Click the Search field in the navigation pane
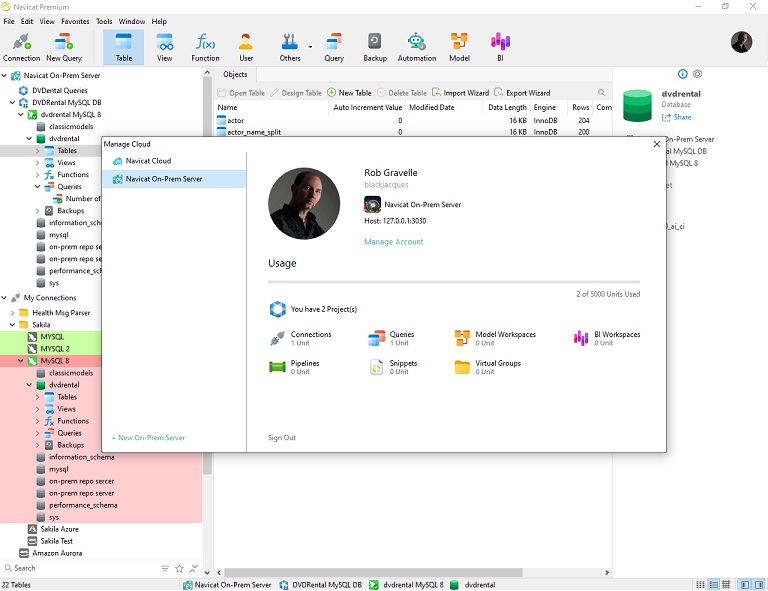768x591 pixels. tap(81, 568)
